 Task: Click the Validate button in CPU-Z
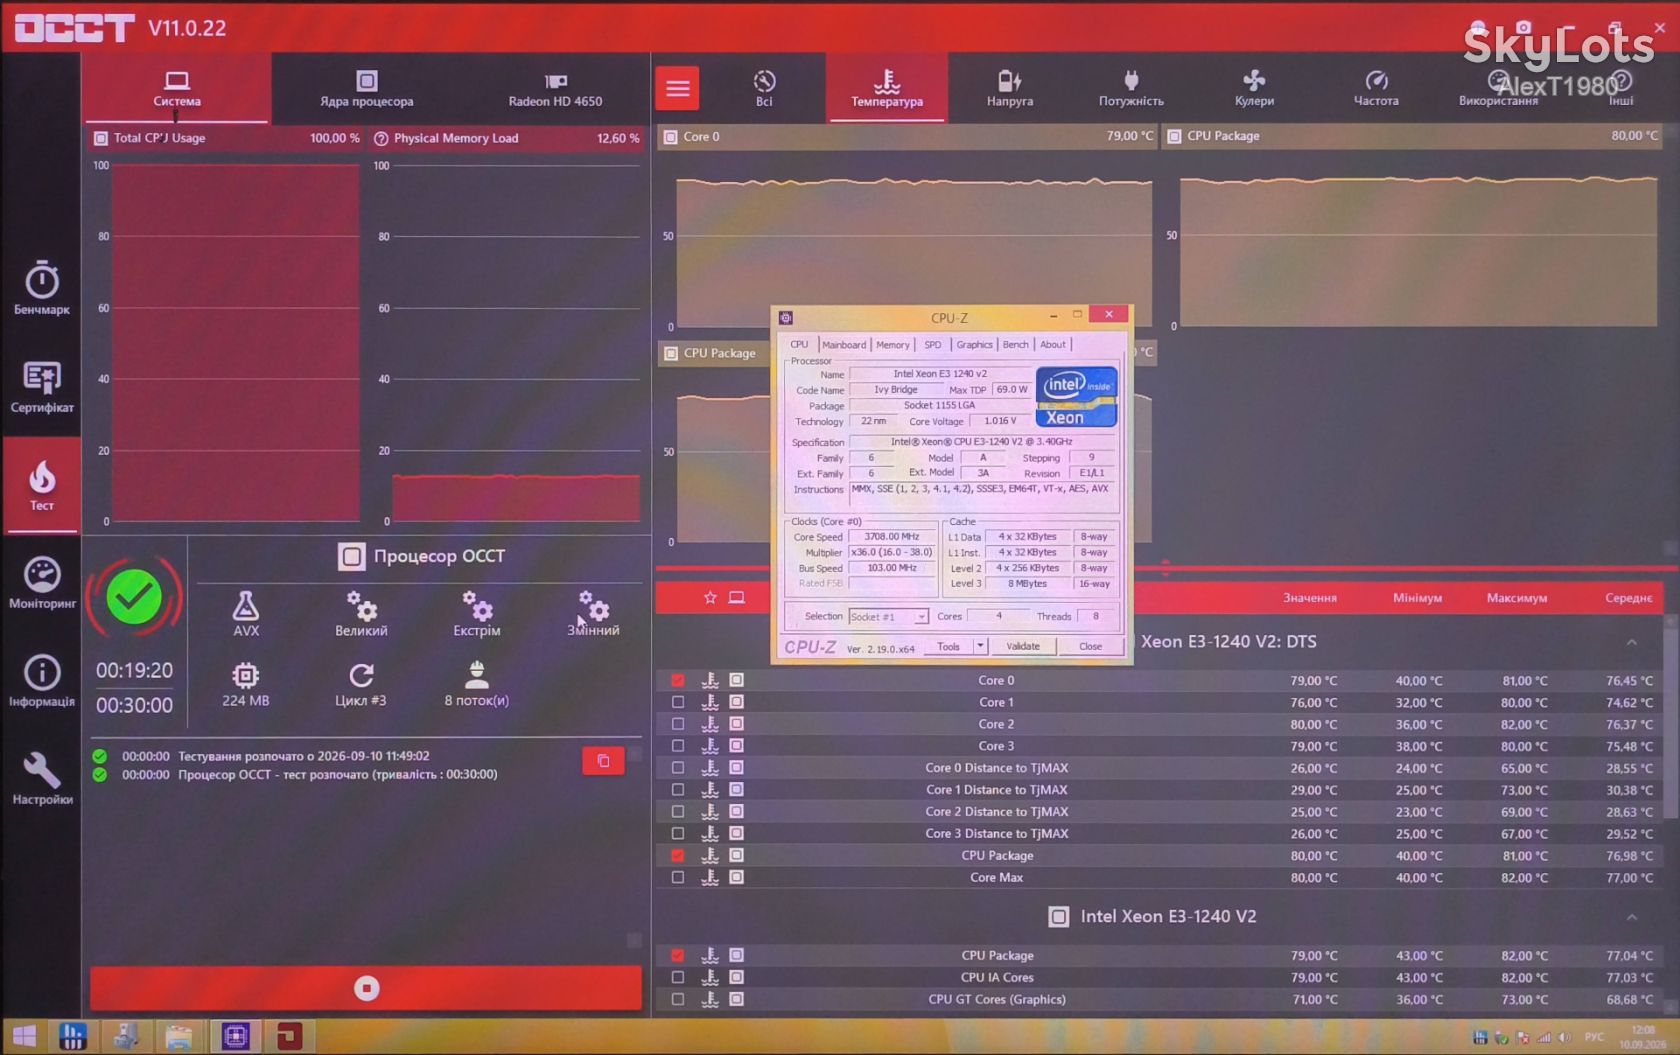1023,646
